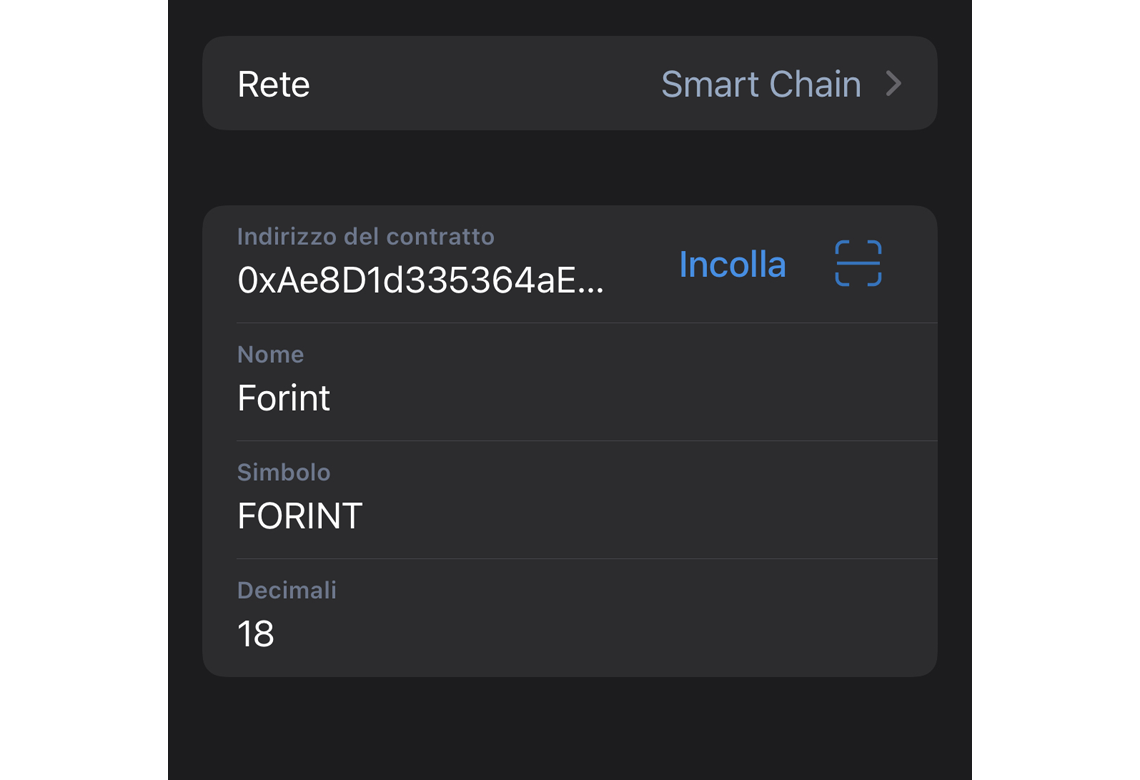Place cursor after the Forint name text
The height and width of the screenshot is (780, 1140).
[x=332, y=398]
